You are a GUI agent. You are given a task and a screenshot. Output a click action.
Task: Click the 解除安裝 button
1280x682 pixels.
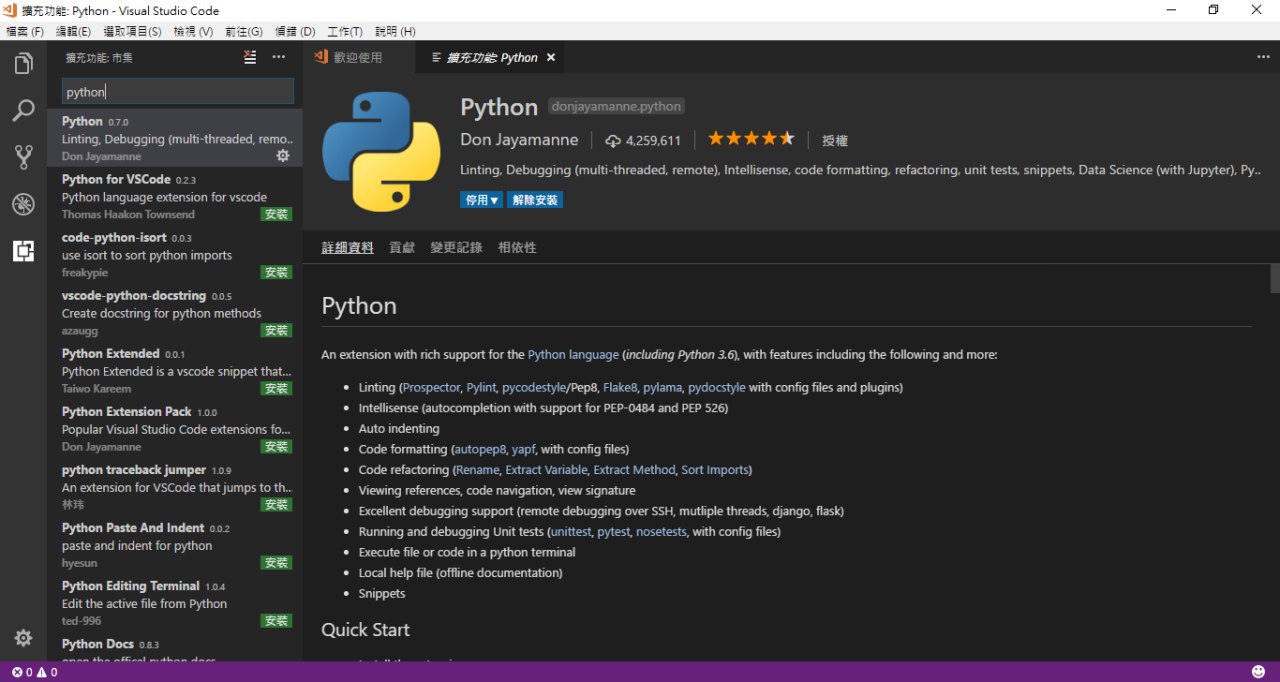(535, 200)
